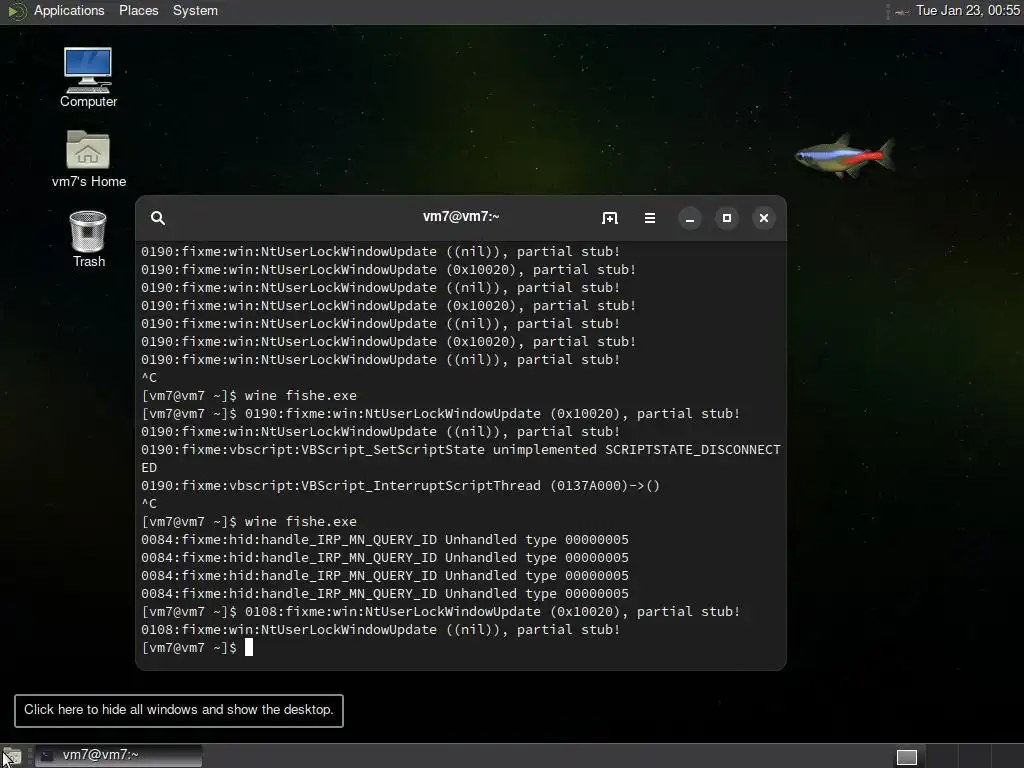Open terminal search with magnifier icon
The image size is (1024, 768).
click(x=157, y=218)
